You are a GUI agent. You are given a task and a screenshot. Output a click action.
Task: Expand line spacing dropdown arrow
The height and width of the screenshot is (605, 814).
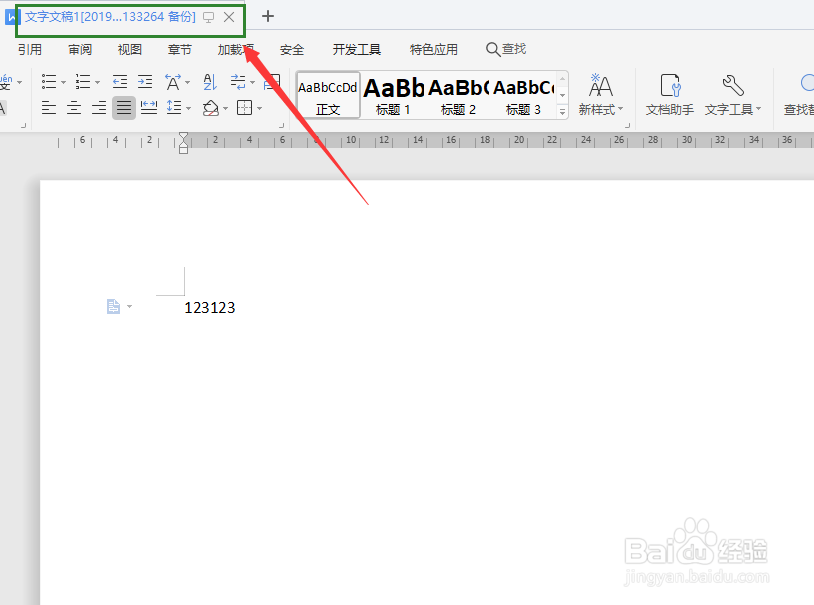point(188,109)
